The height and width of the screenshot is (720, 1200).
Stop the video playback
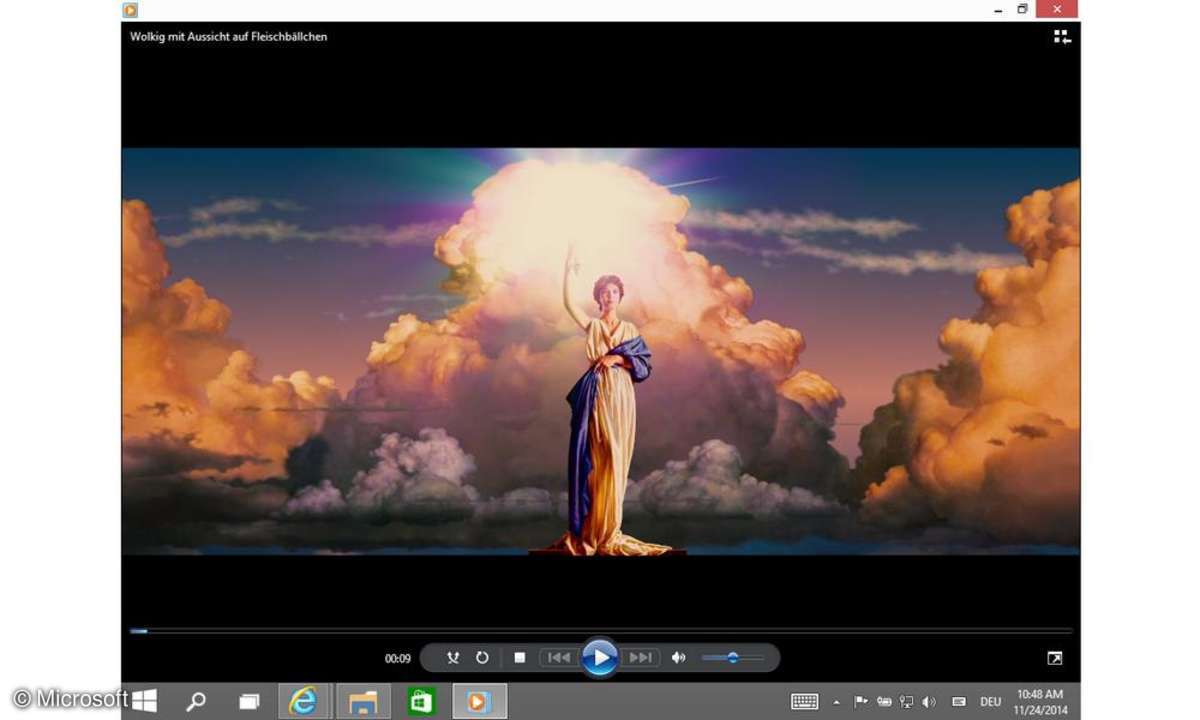pyautogui.click(x=520, y=657)
